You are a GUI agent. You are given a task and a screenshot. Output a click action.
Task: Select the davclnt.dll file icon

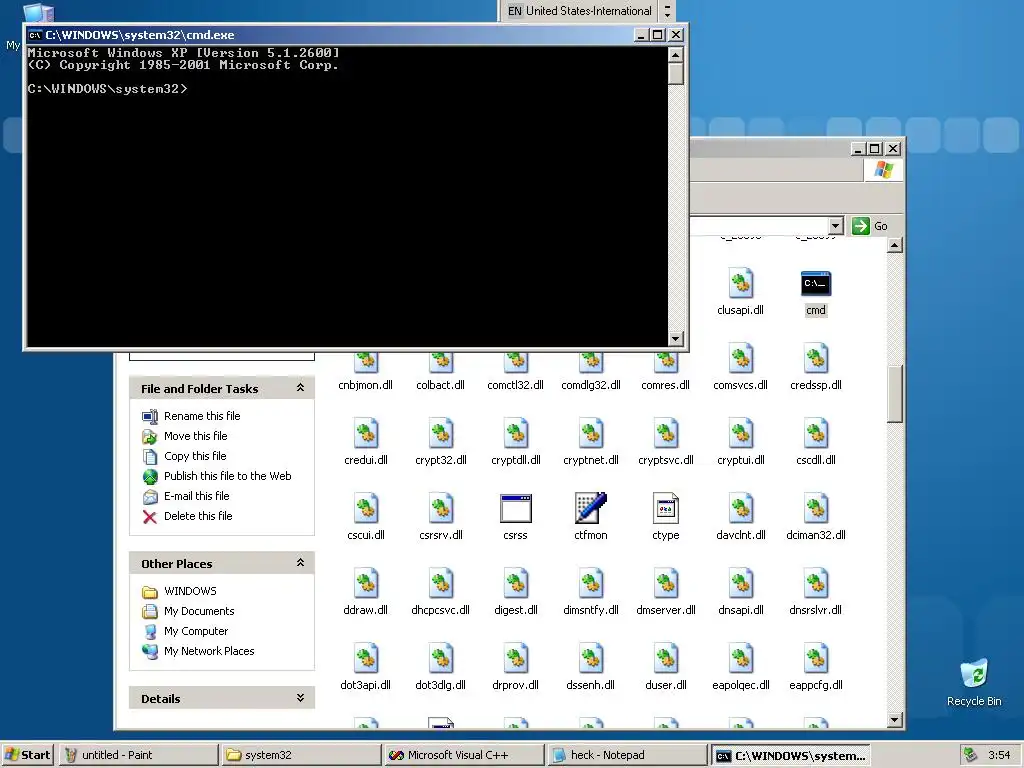tap(741, 509)
